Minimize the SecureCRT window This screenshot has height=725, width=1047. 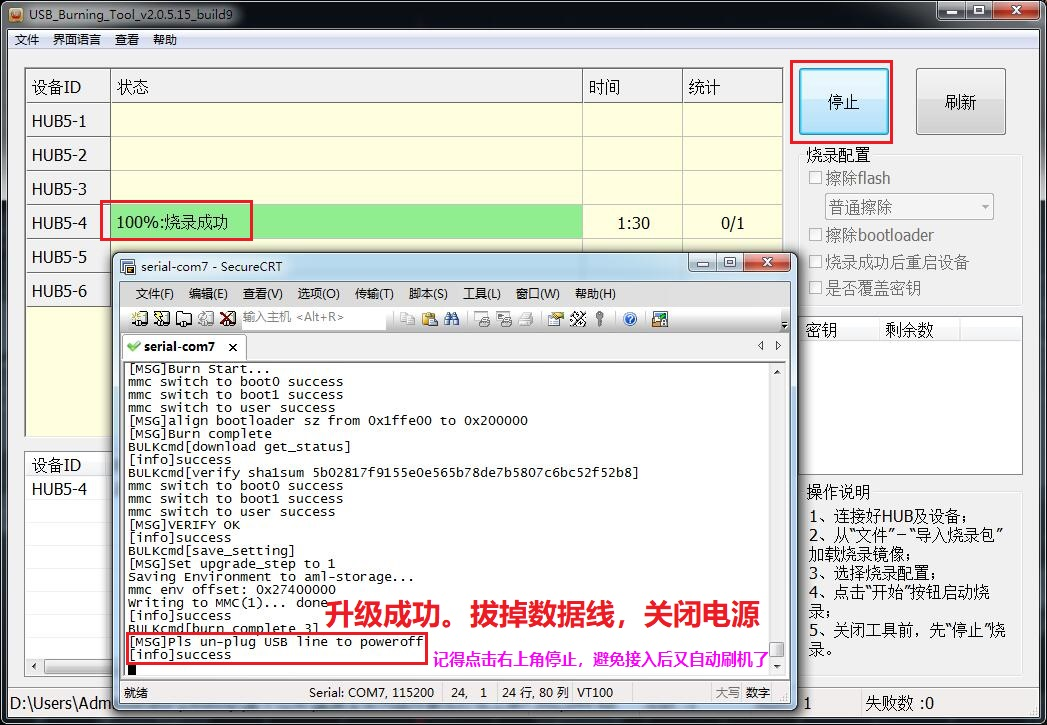pos(703,262)
